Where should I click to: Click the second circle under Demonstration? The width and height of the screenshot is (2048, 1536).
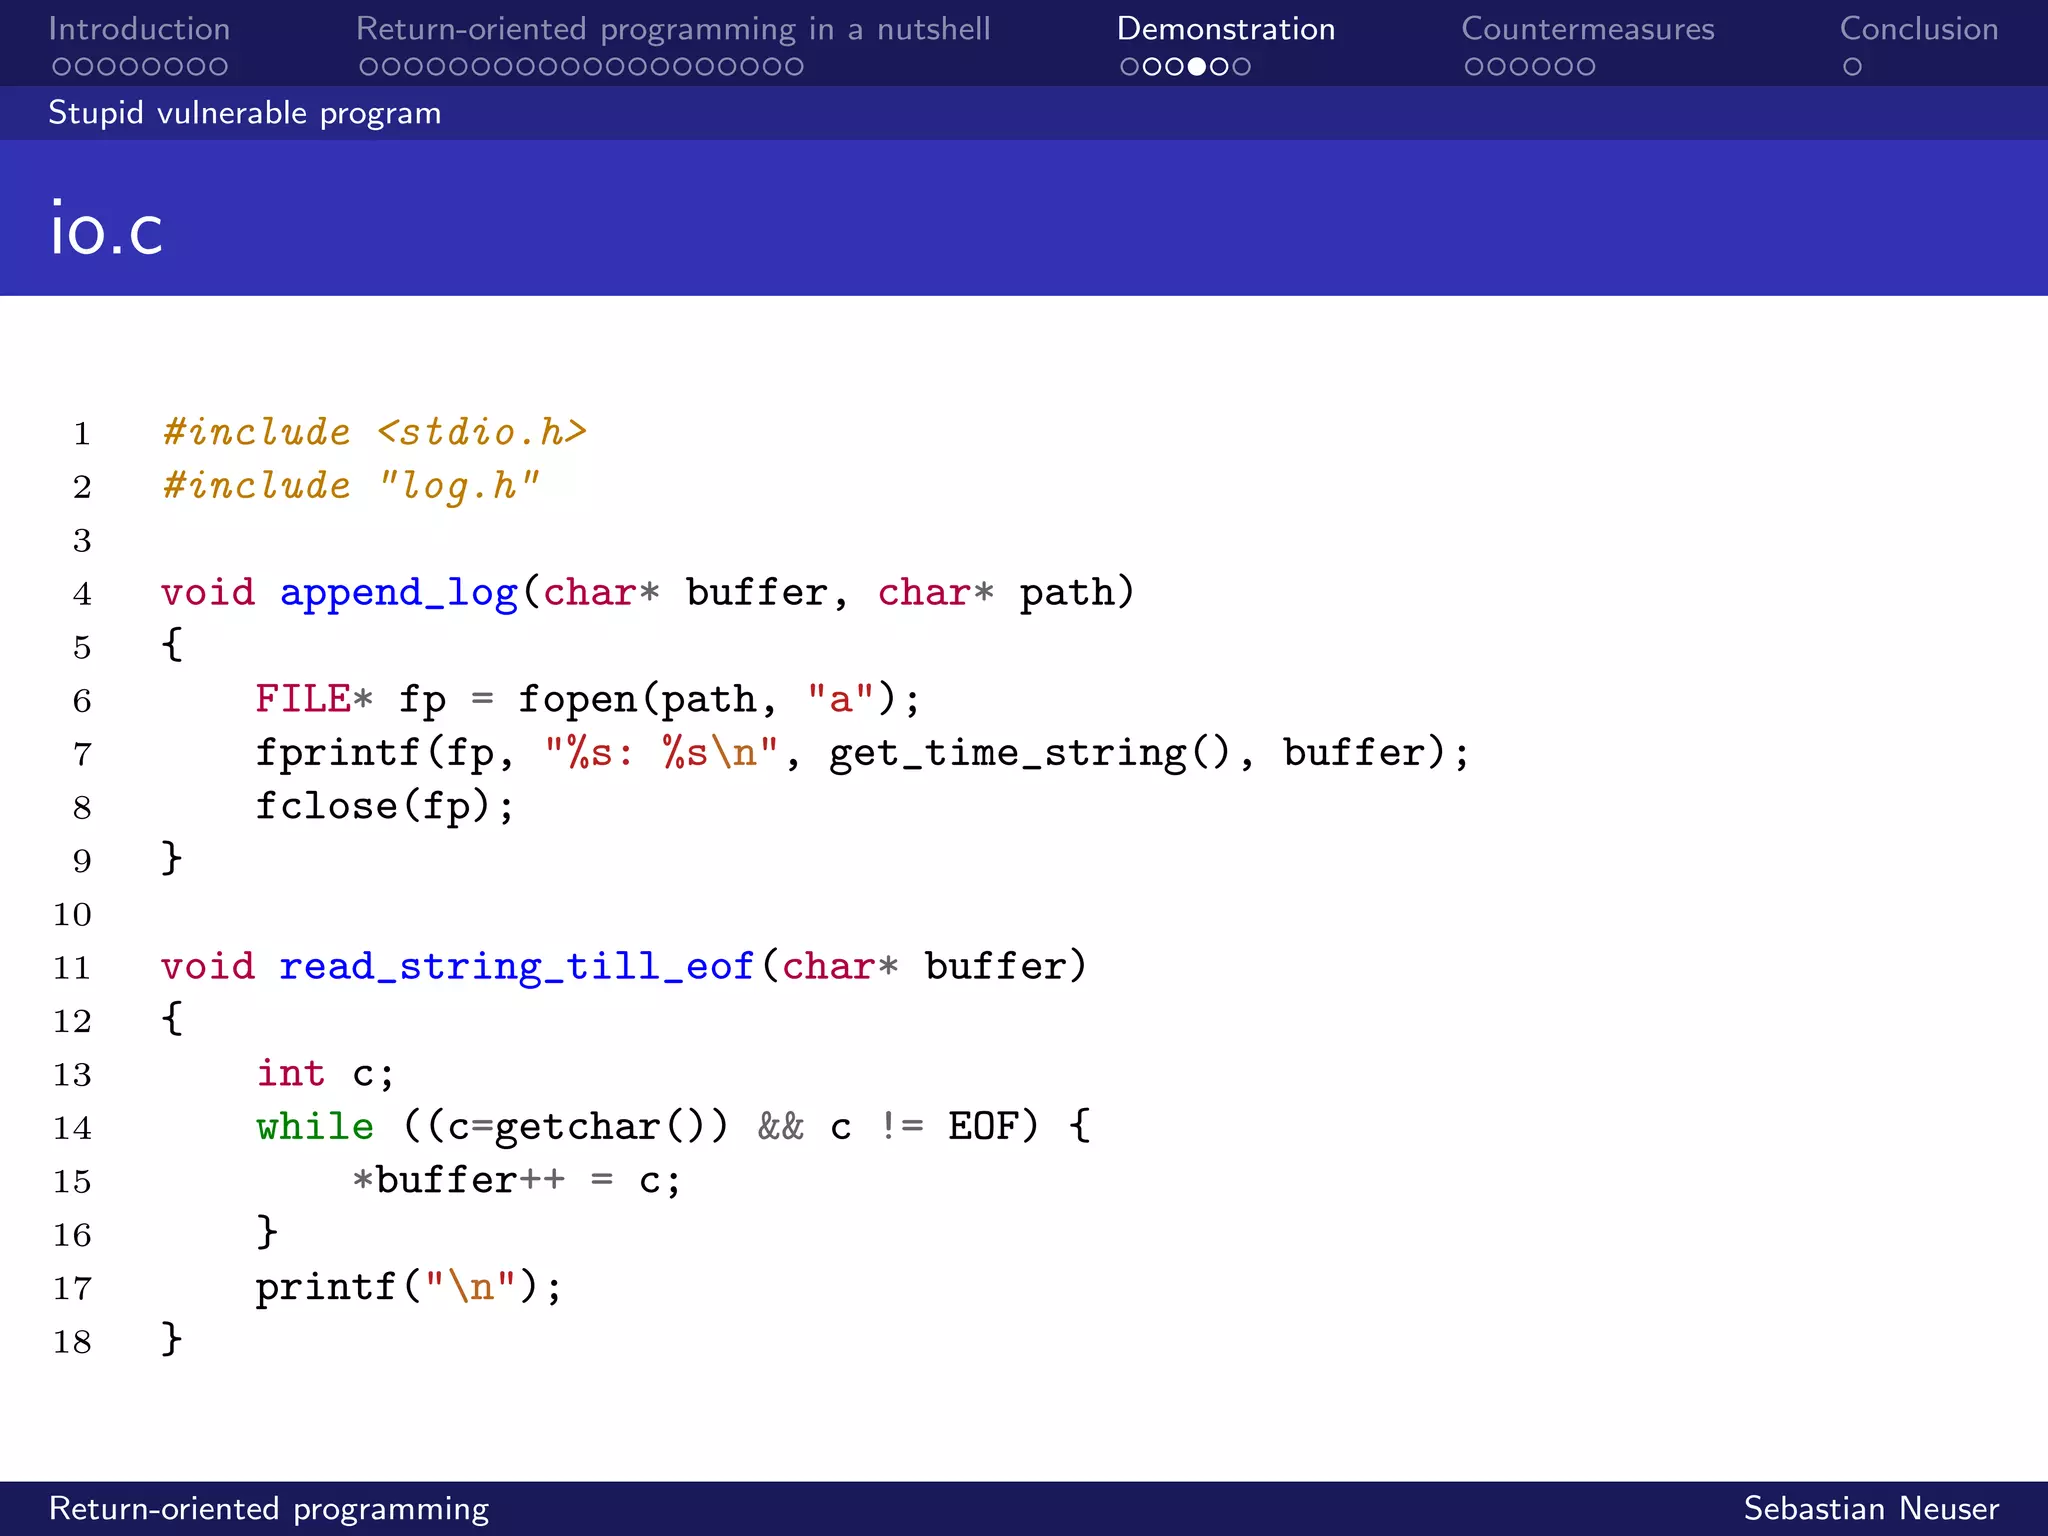click(1151, 67)
